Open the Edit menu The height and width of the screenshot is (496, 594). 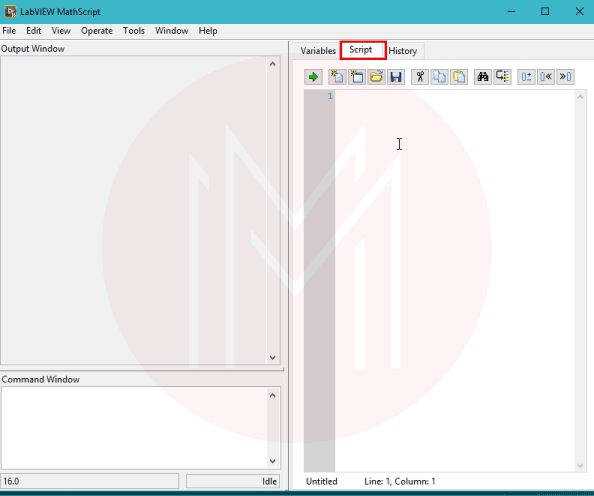(33, 31)
